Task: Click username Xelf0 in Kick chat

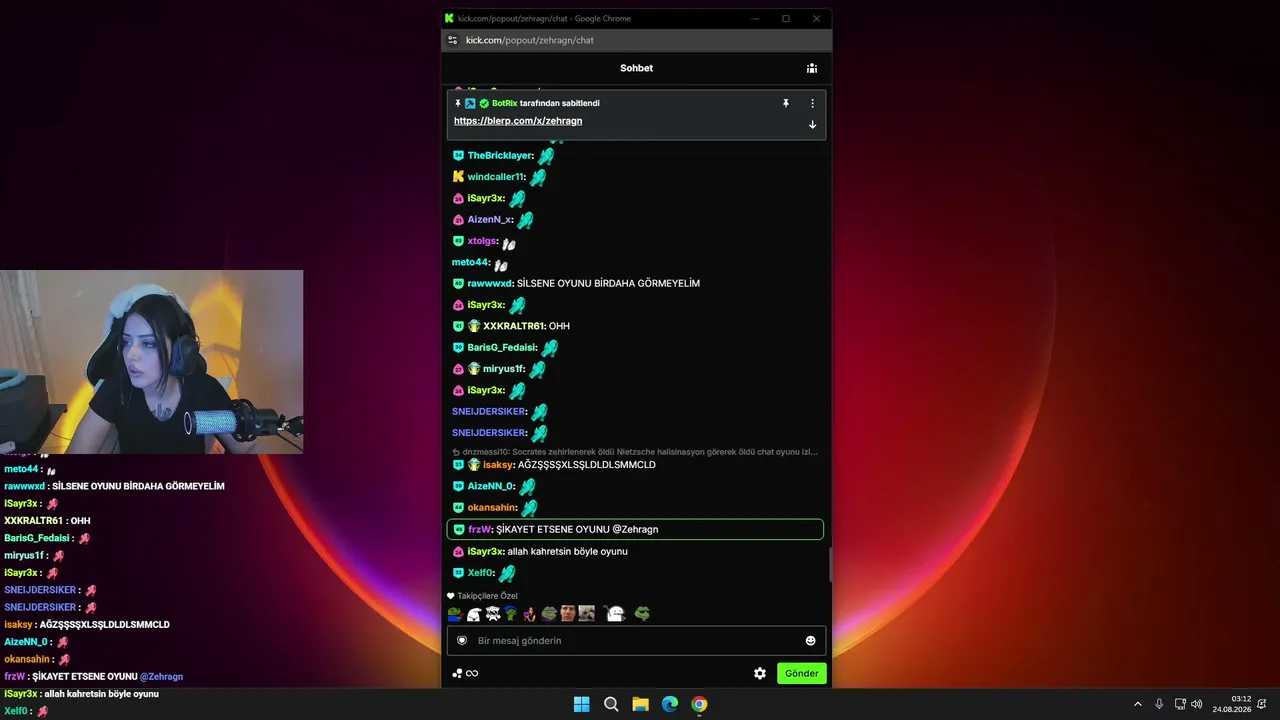Action: [481, 573]
